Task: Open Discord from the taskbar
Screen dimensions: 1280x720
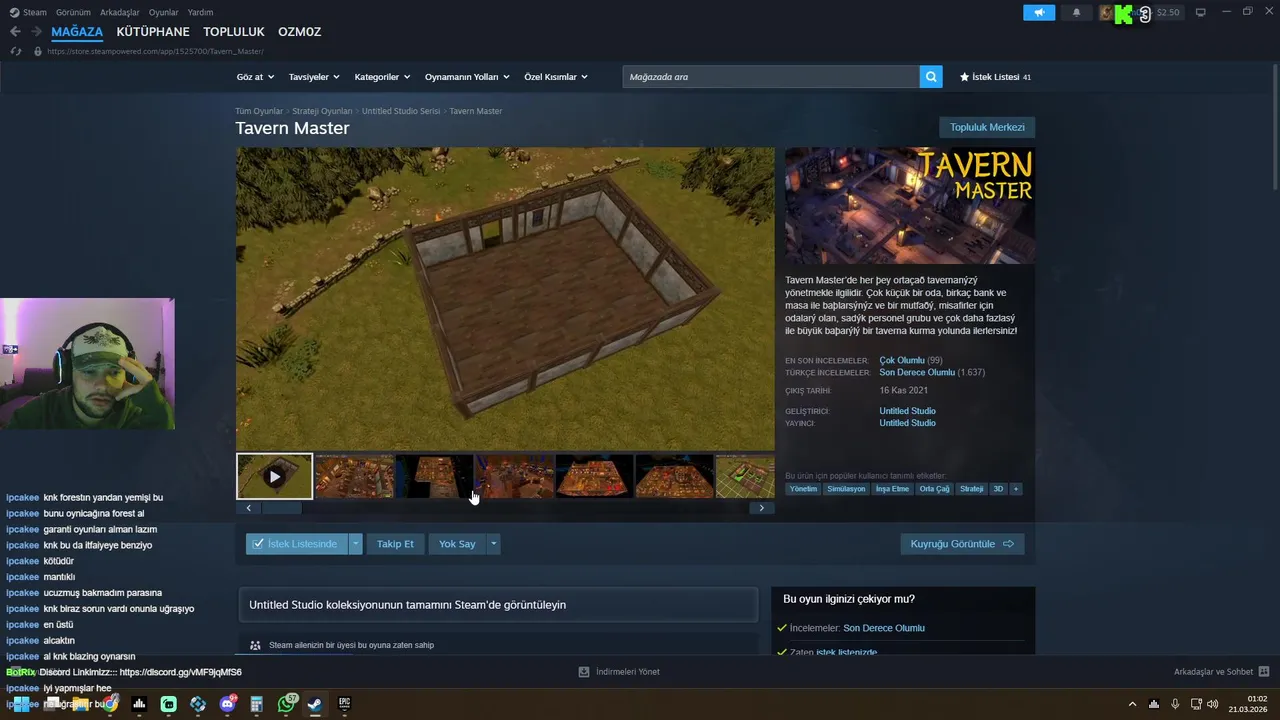Action: pos(227,704)
